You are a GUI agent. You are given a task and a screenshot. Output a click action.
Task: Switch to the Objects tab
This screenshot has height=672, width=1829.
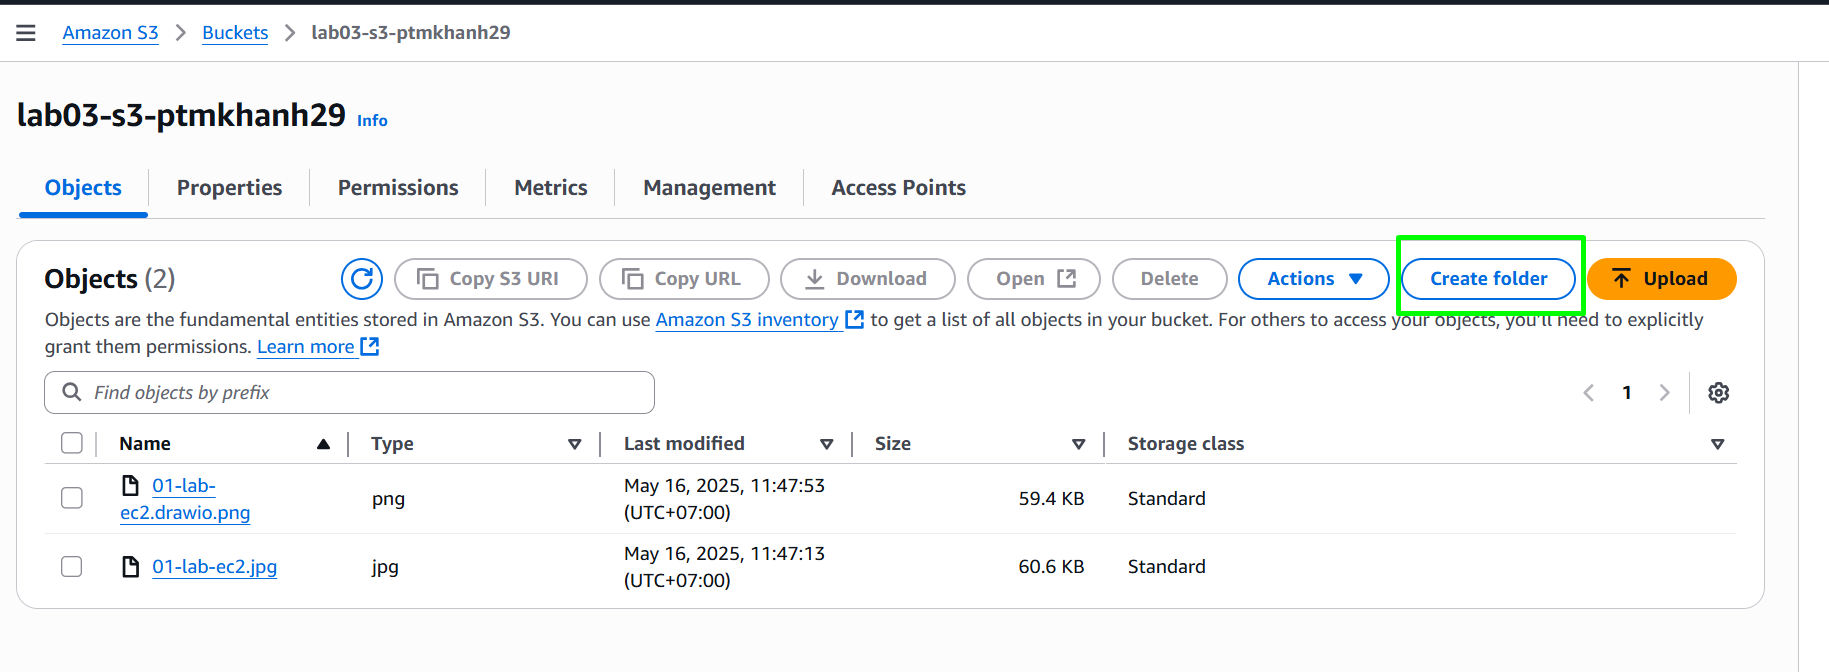[83, 188]
